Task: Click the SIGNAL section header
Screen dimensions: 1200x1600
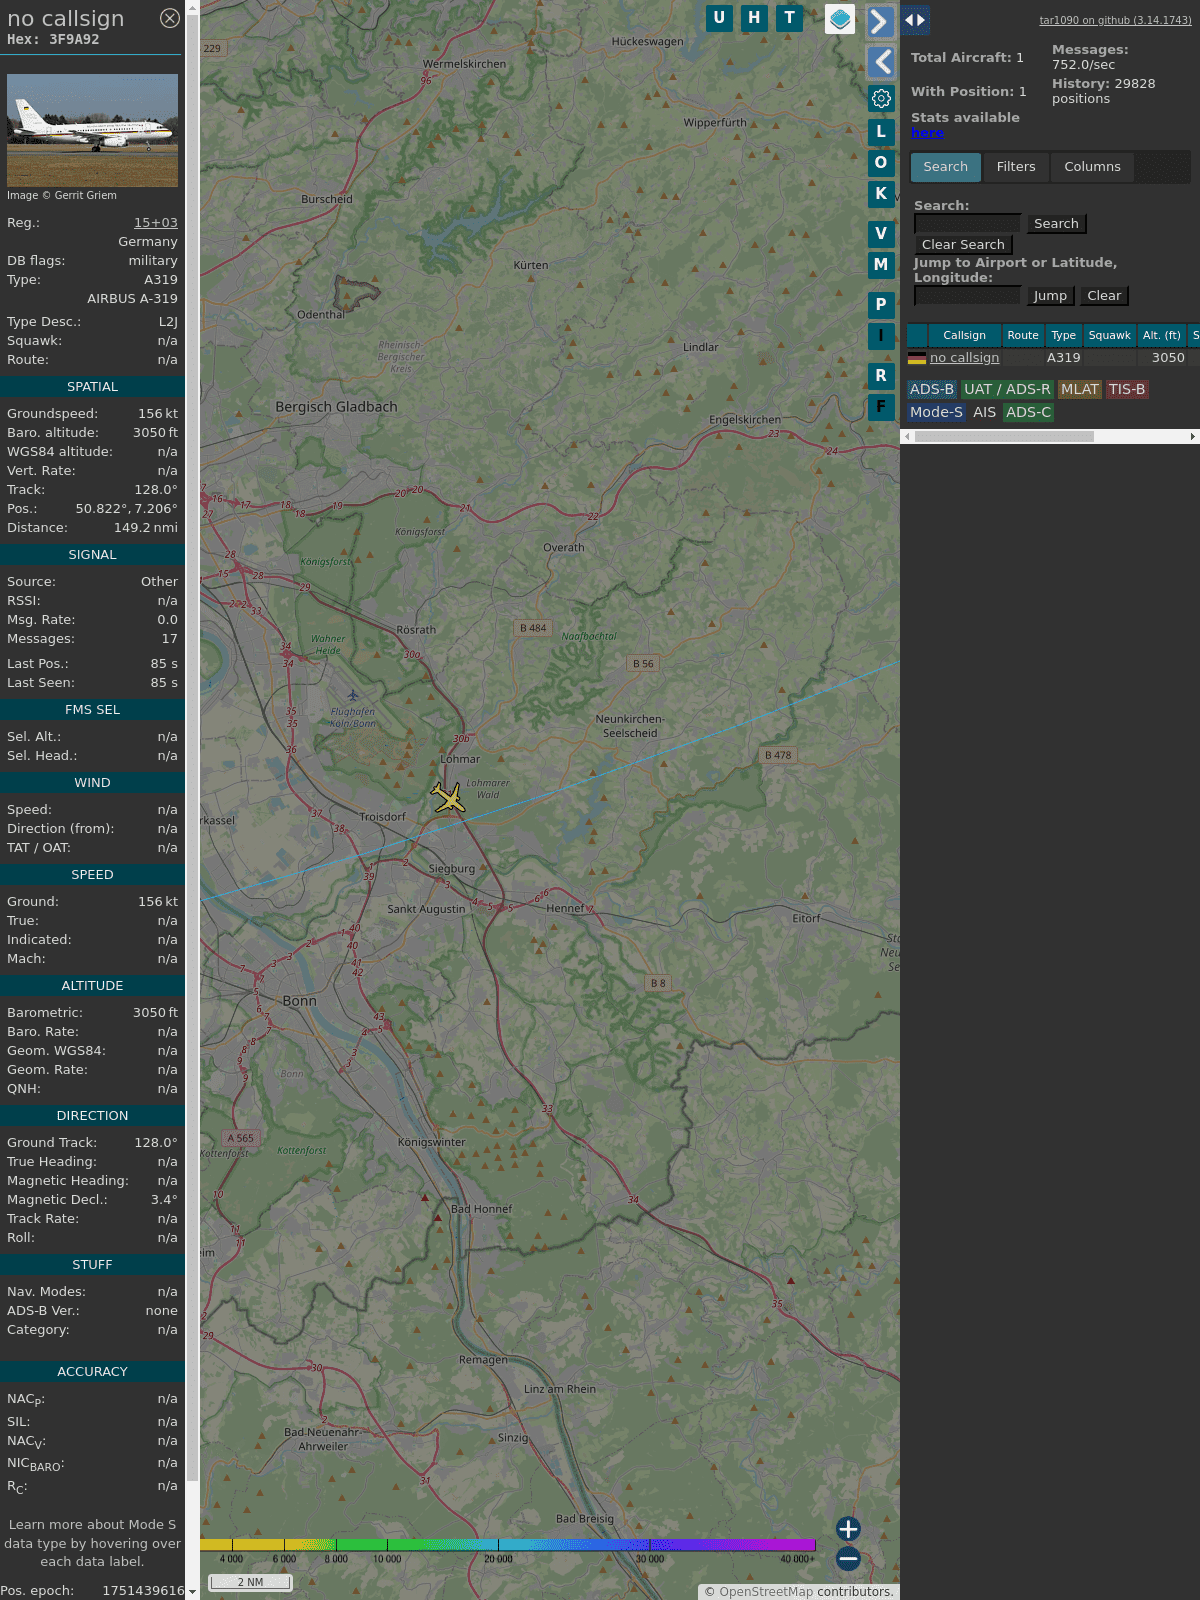Action: [92, 555]
